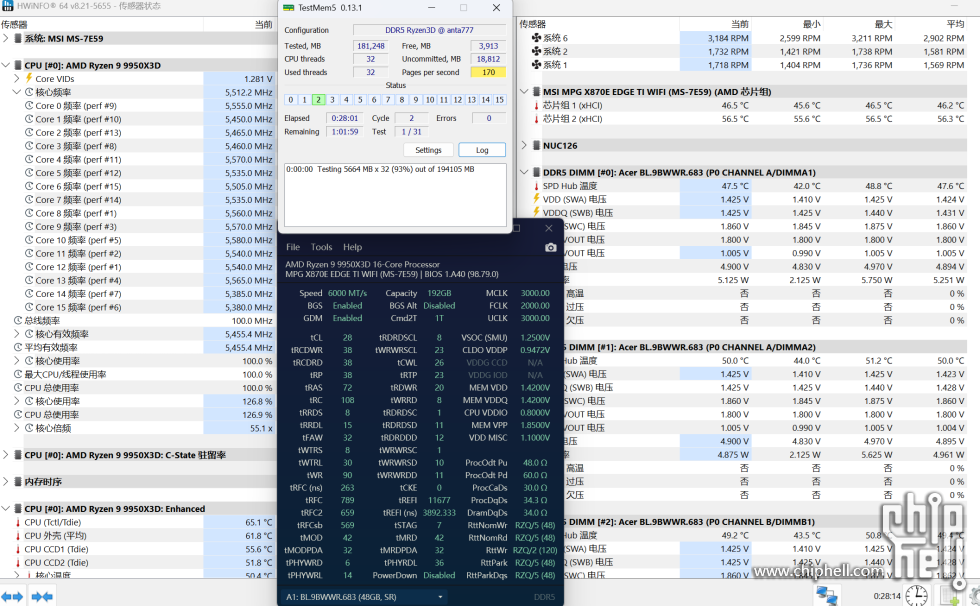Open the File menu in ZenTimings
This screenshot has height=606, width=980.
coord(292,247)
